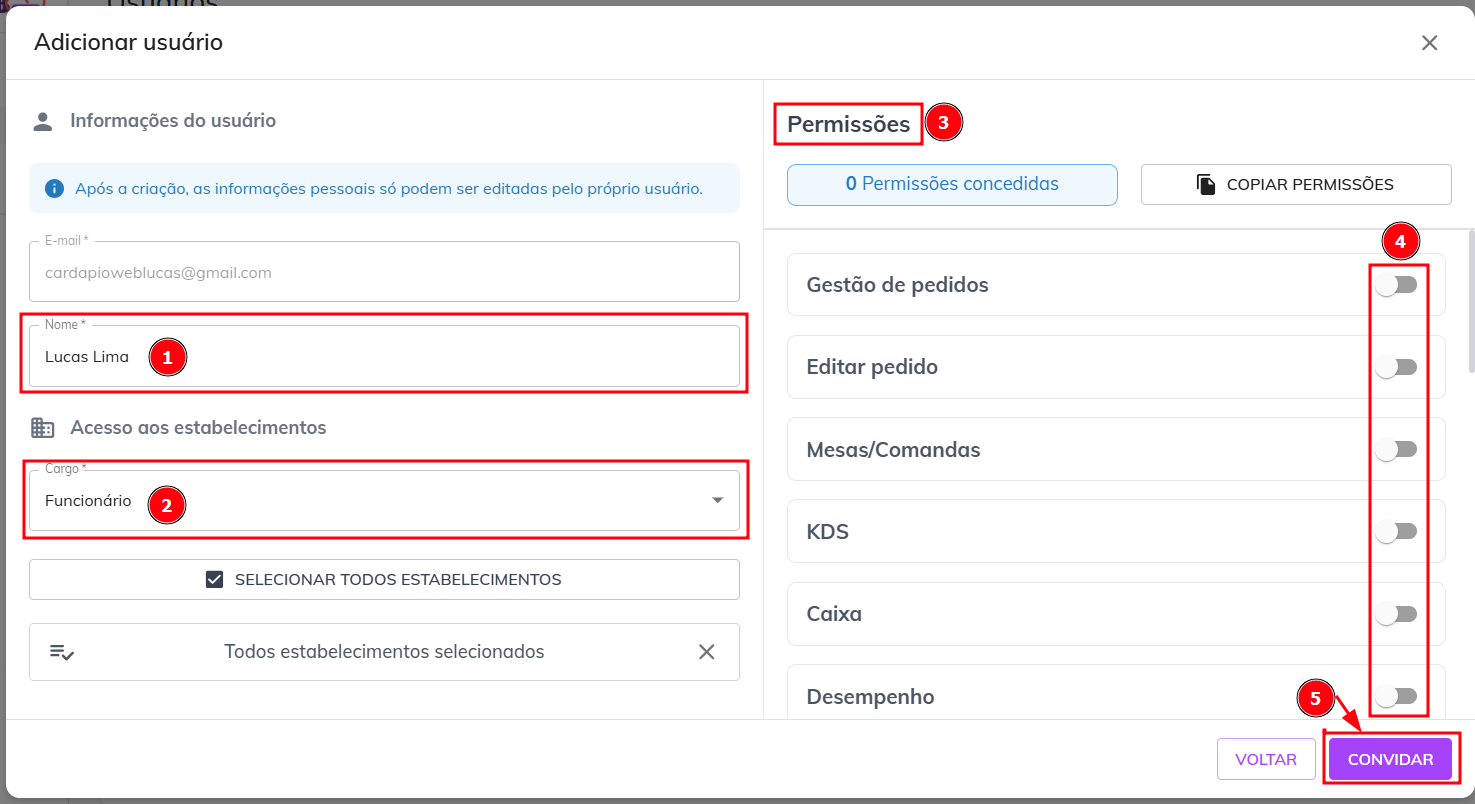Enable the KDS permission switch

tap(1396, 532)
